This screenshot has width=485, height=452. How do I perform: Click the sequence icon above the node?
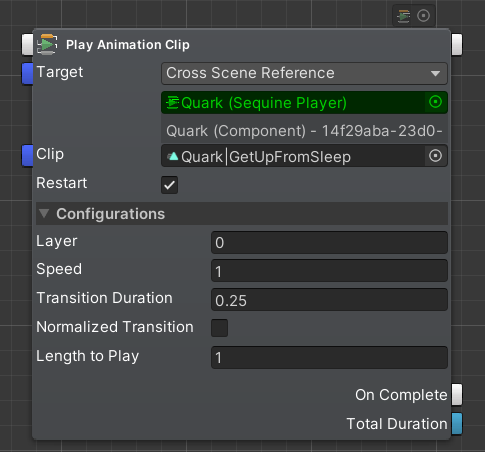click(x=404, y=16)
